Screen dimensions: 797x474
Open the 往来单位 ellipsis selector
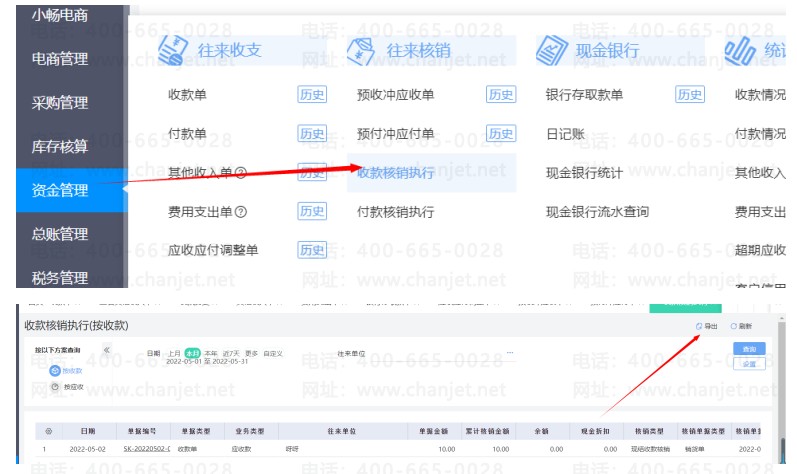510,353
